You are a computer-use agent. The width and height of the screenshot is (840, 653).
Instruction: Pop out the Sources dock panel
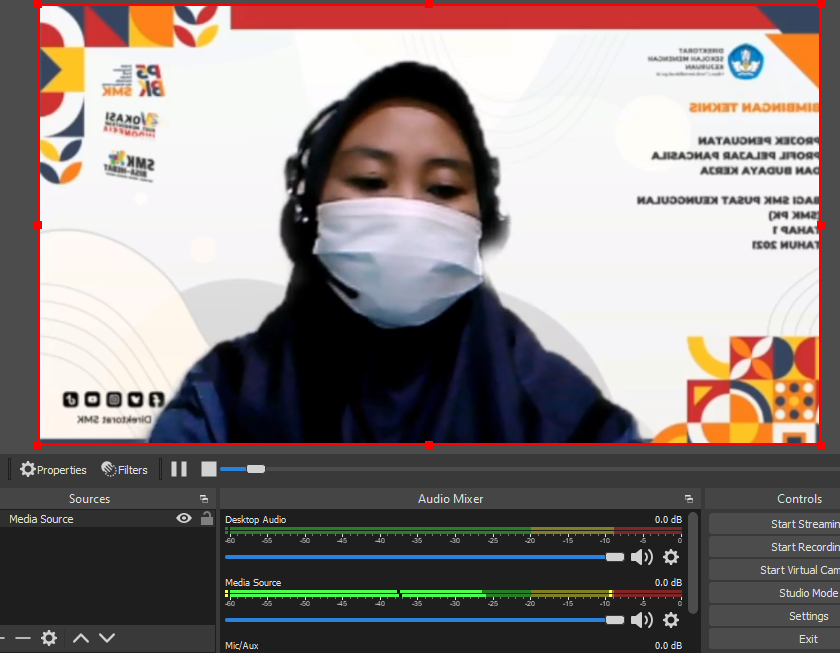[x=204, y=499]
